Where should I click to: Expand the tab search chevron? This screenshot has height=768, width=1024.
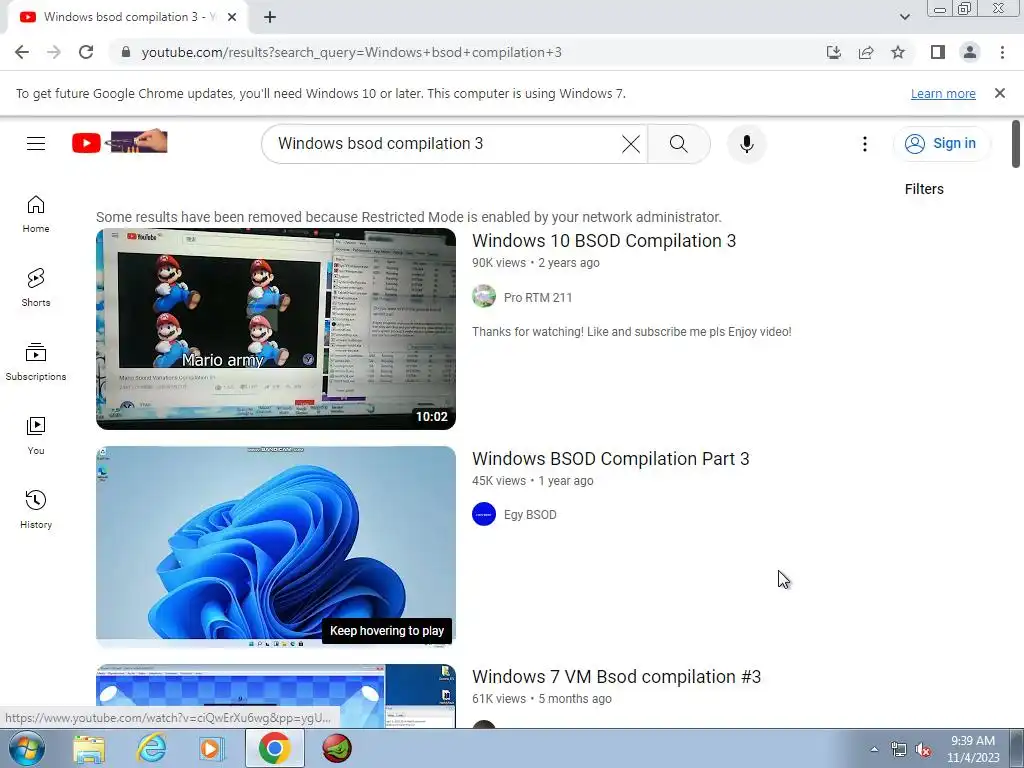tap(904, 17)
